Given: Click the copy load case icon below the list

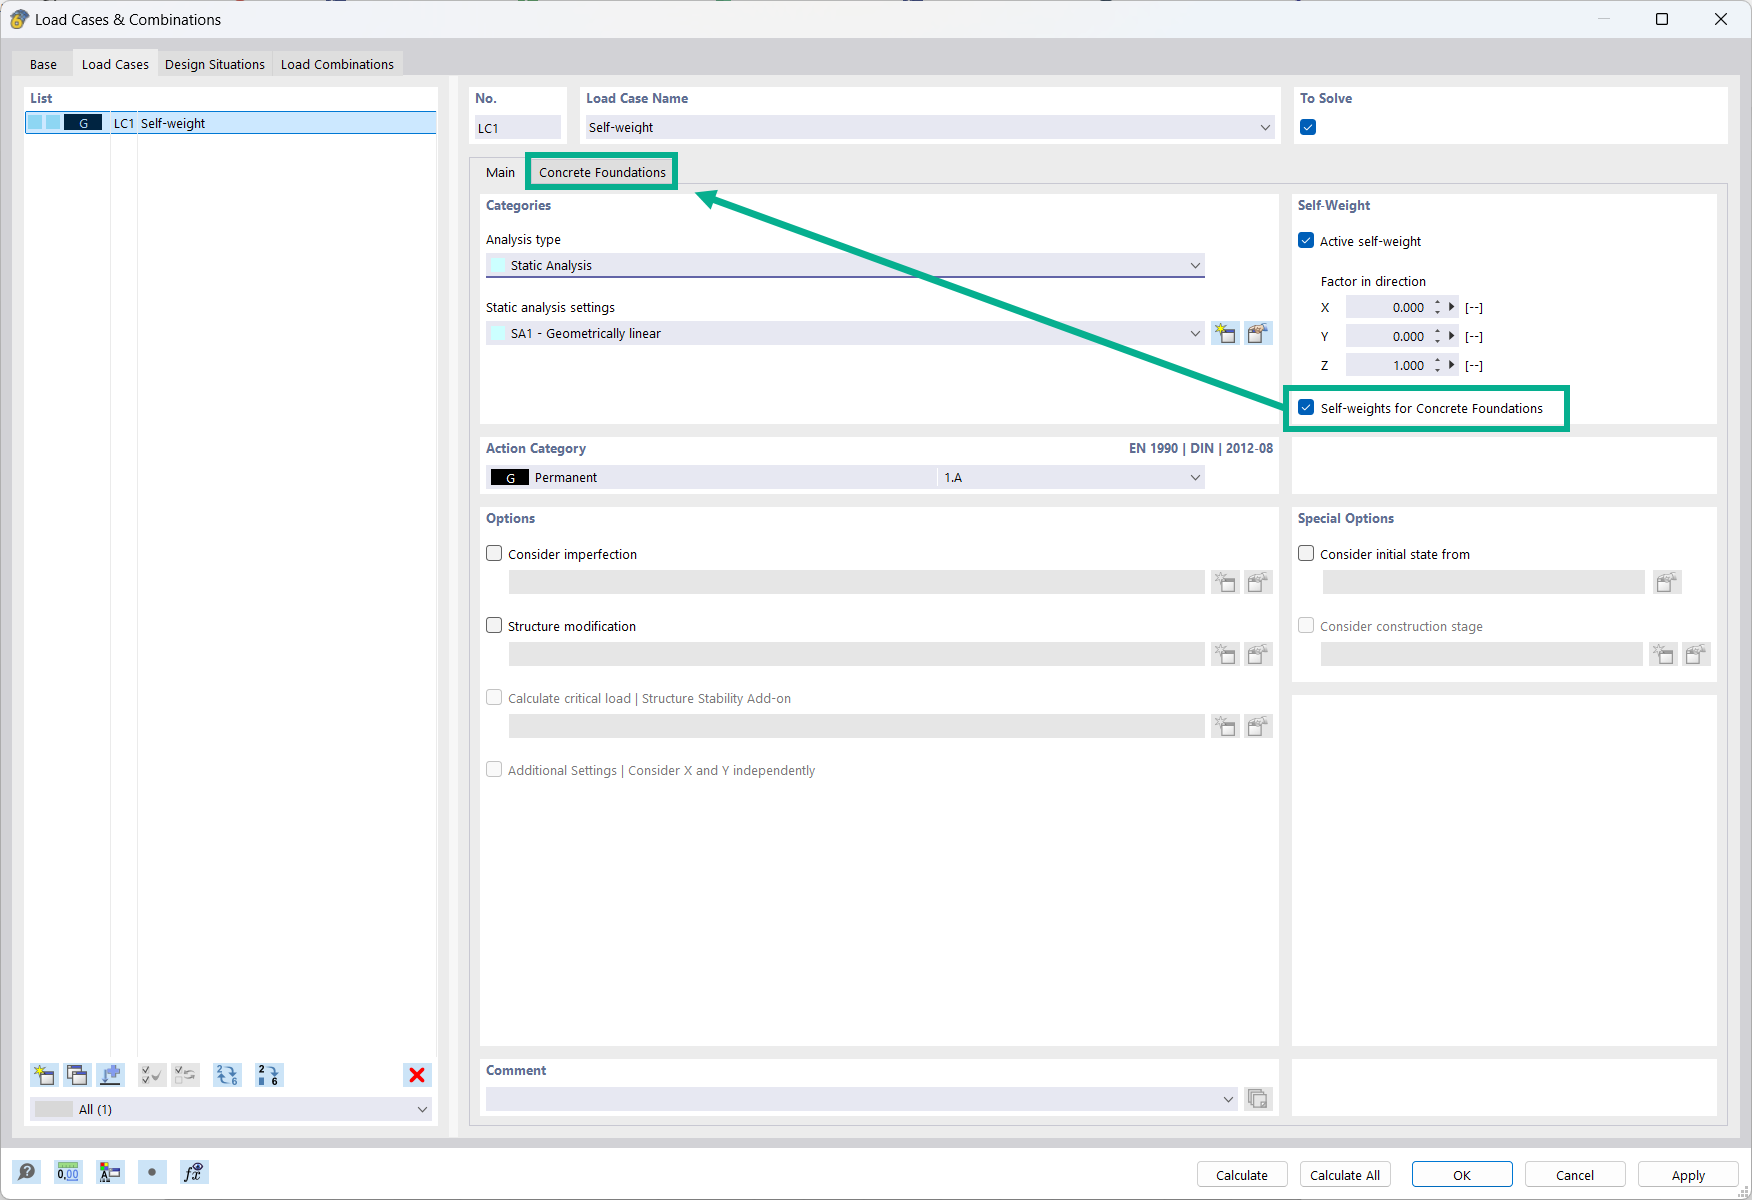Looking at the screenshot, I should coord(77,1075).
